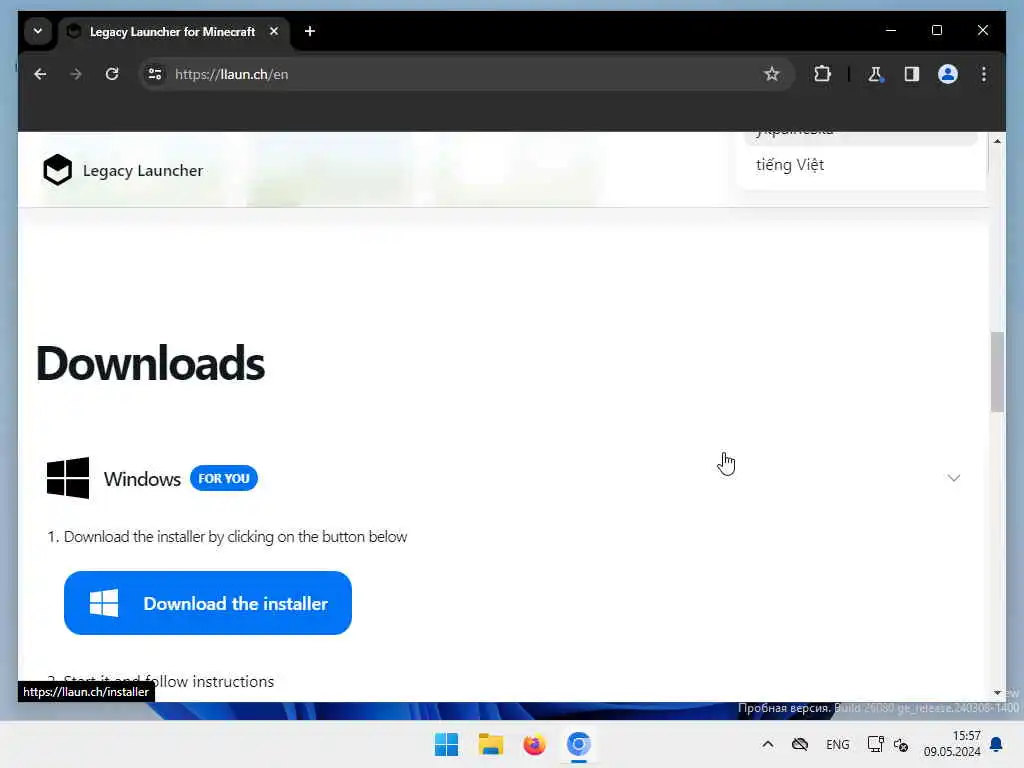Viewport: 1024px width, 768px height.
Task: Click the muted volume tray icon
Action: coord(901,745)
